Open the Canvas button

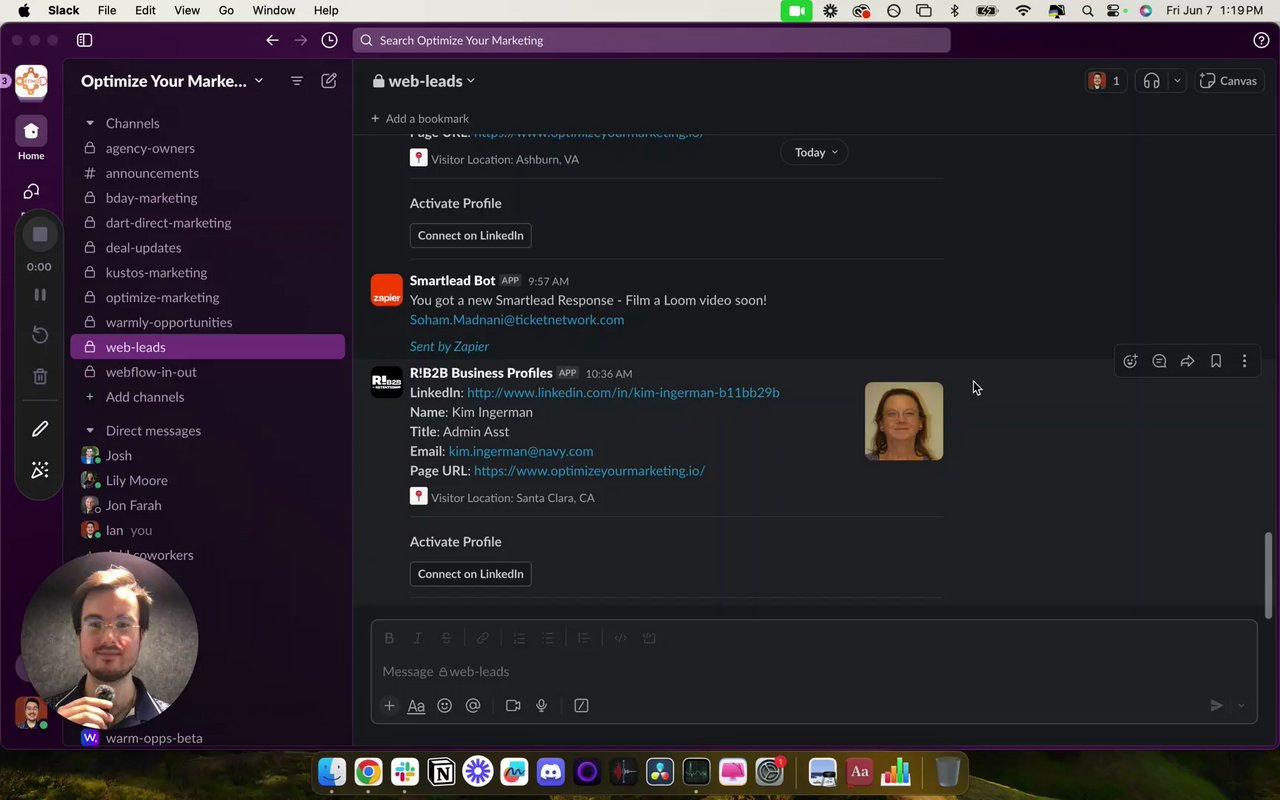pos(1228,81)
